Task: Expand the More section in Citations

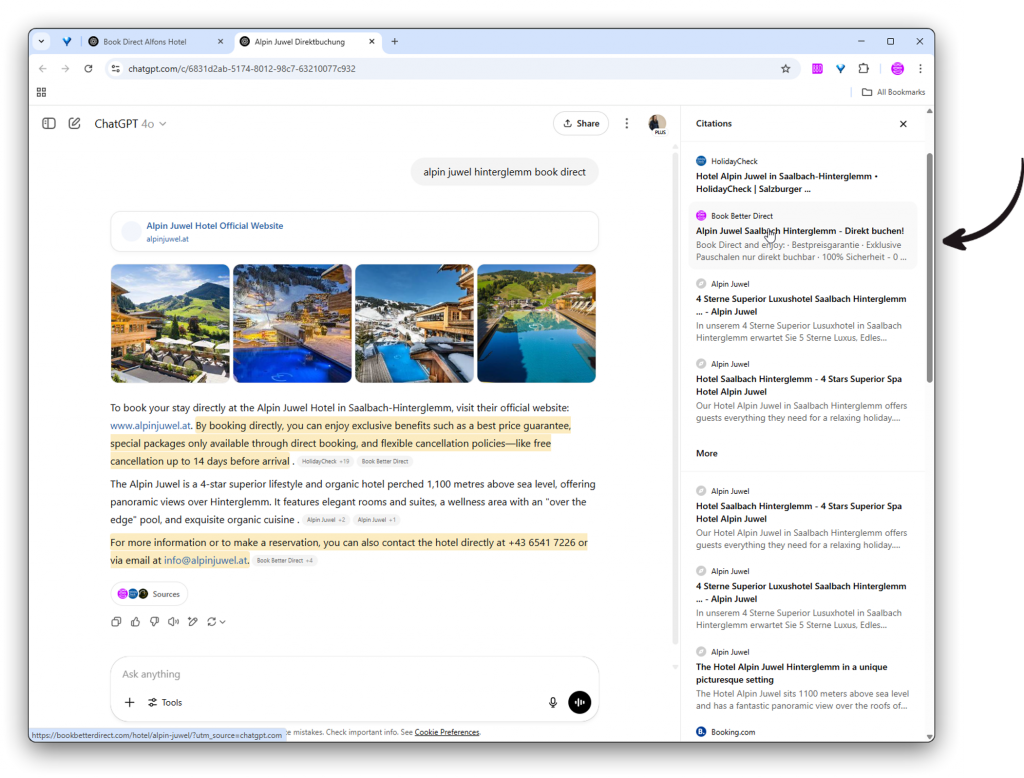Action: click(x=706, y=453)
